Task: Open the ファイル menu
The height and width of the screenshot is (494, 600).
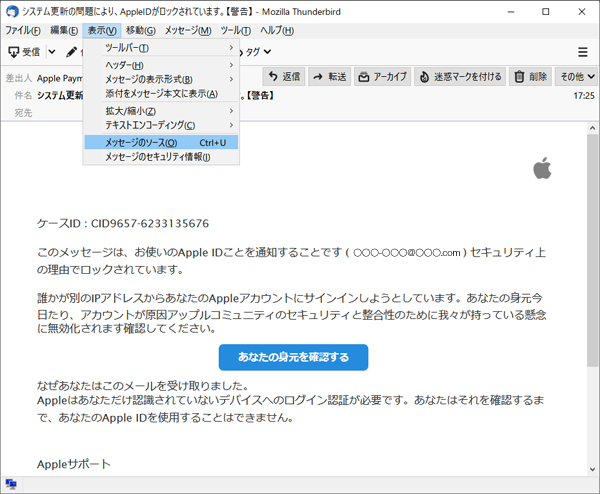Action: pyautogui.click(x=23, y=31)
